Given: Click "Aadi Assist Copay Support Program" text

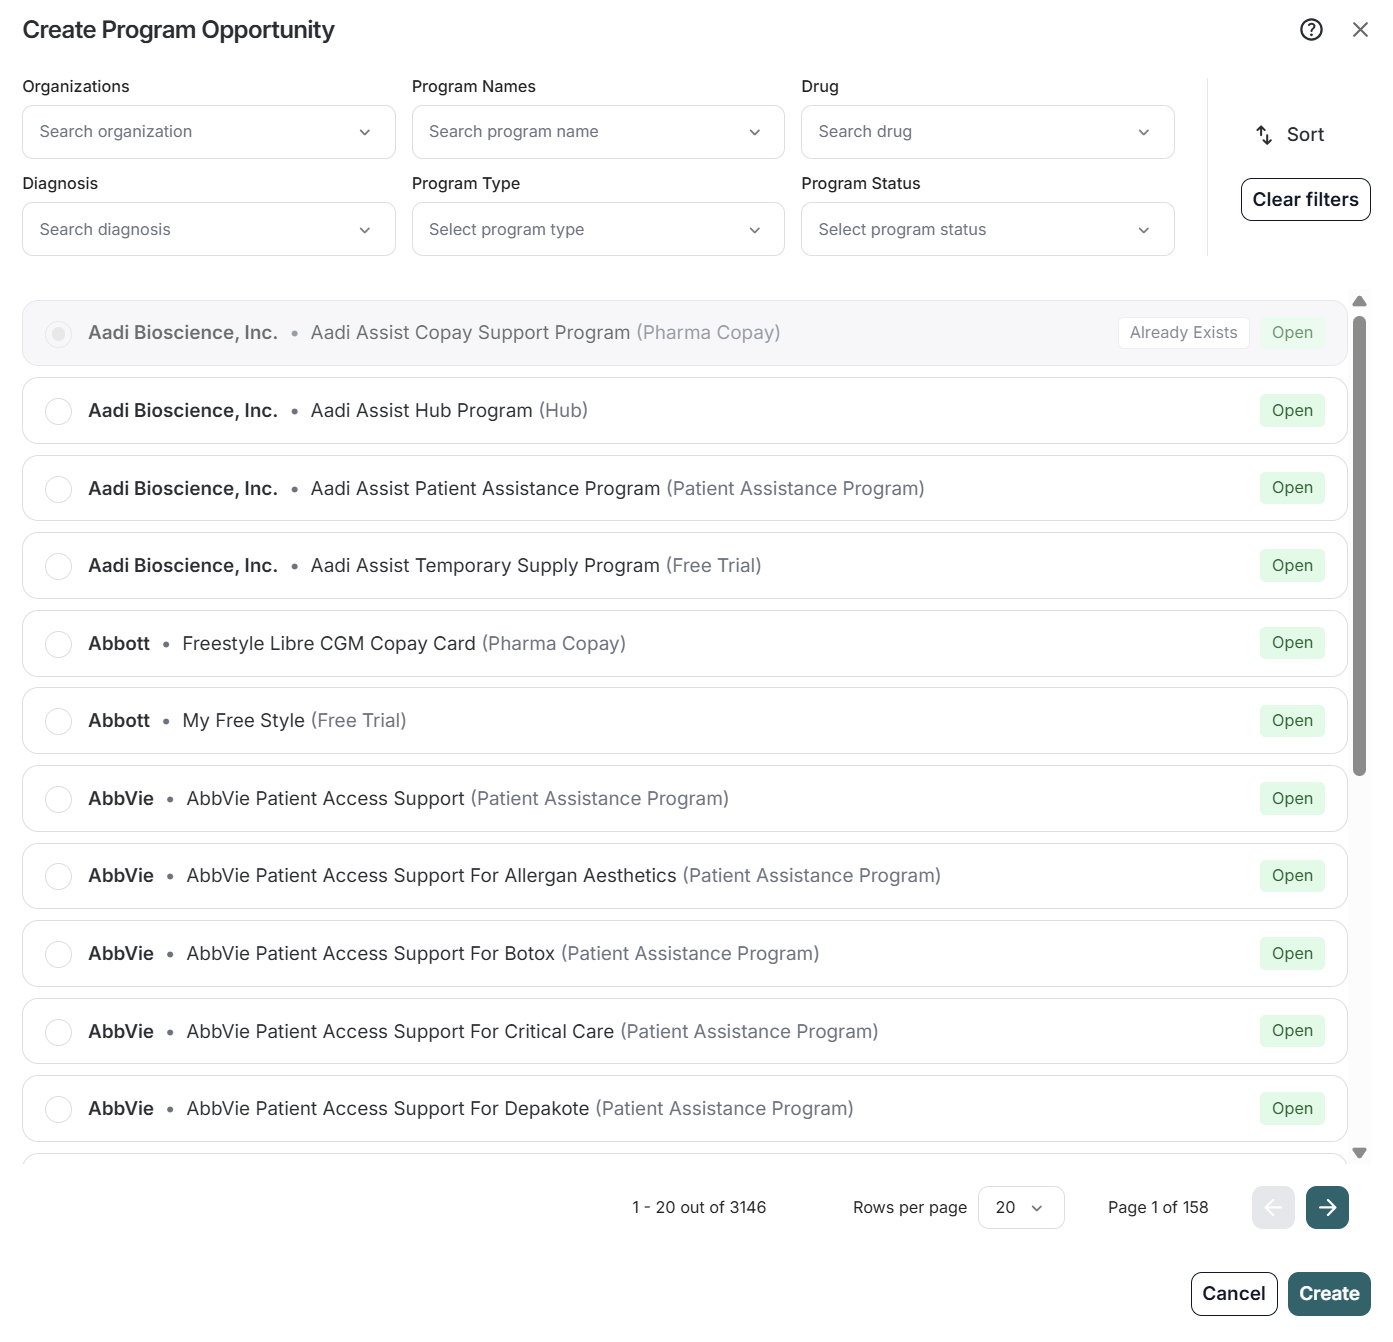Looking at the screenshot, I should click(x=471, y=333).
